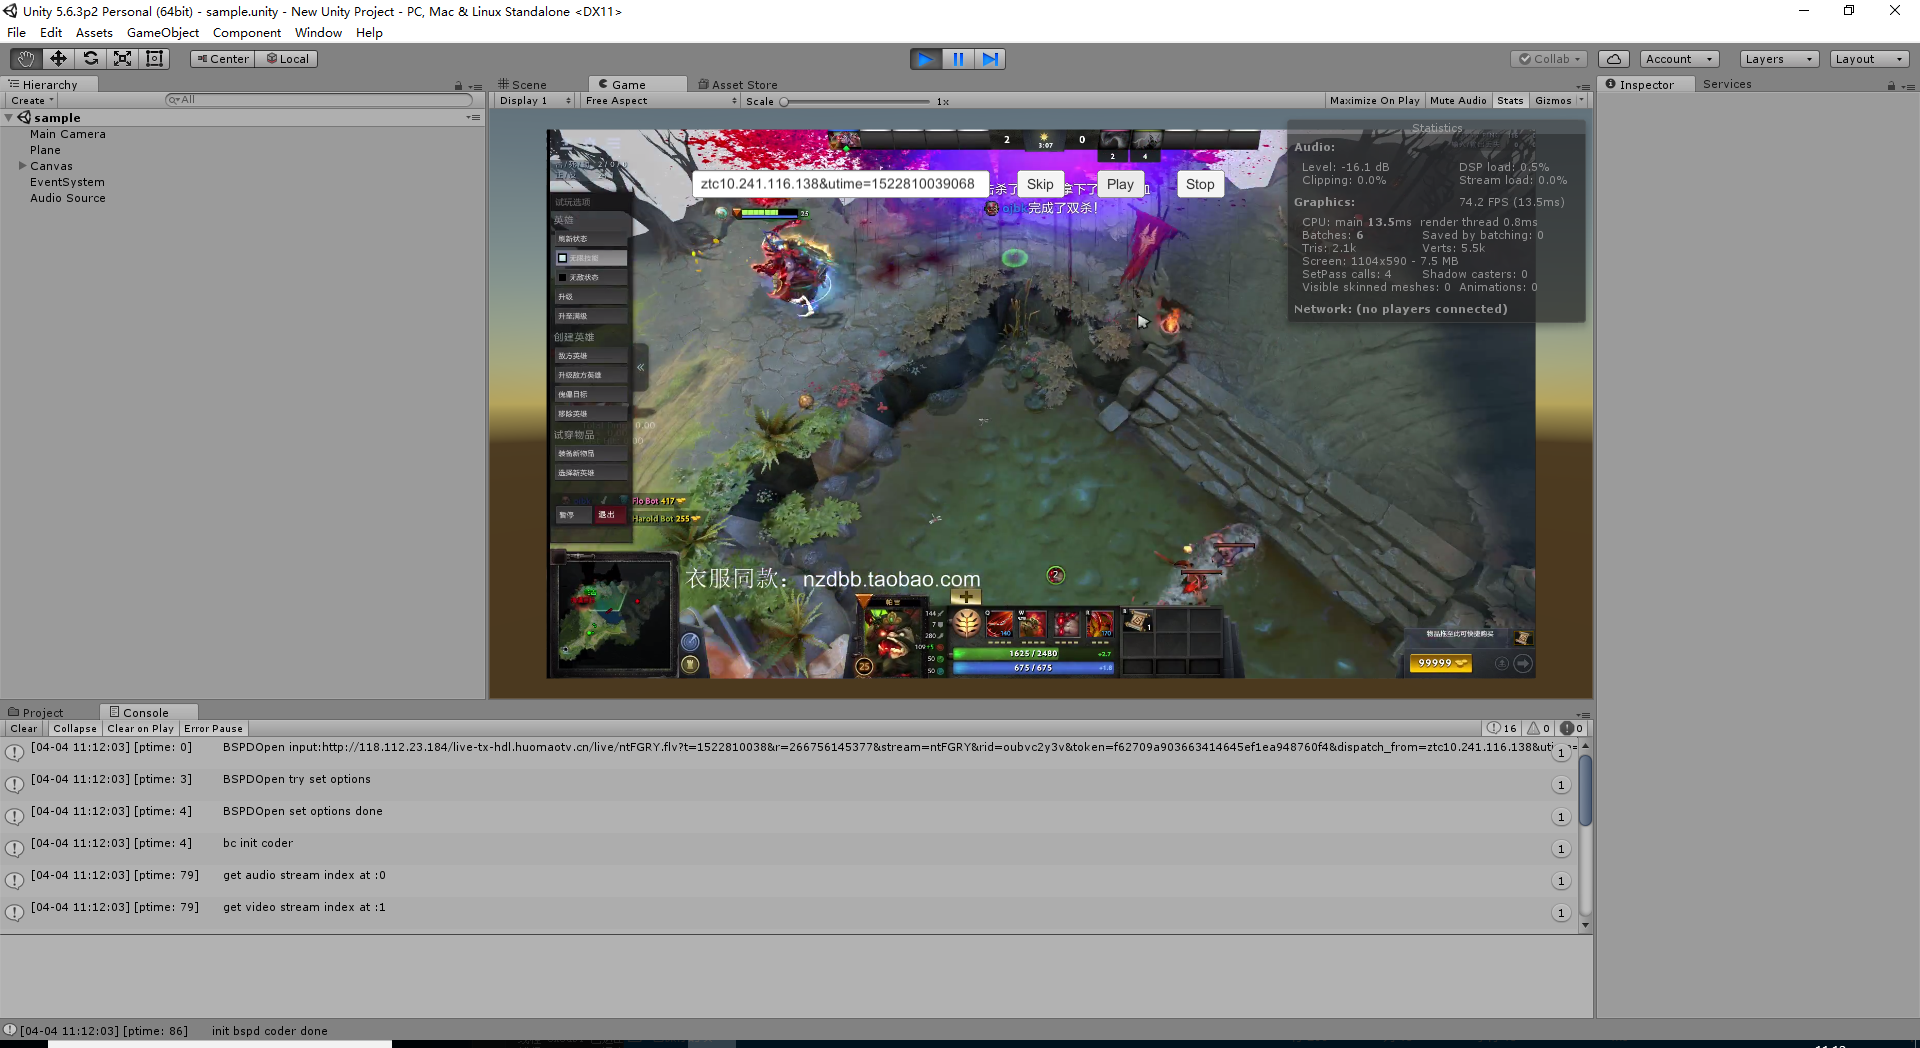Open the Layout dropdown

[x=1870, y=59]
